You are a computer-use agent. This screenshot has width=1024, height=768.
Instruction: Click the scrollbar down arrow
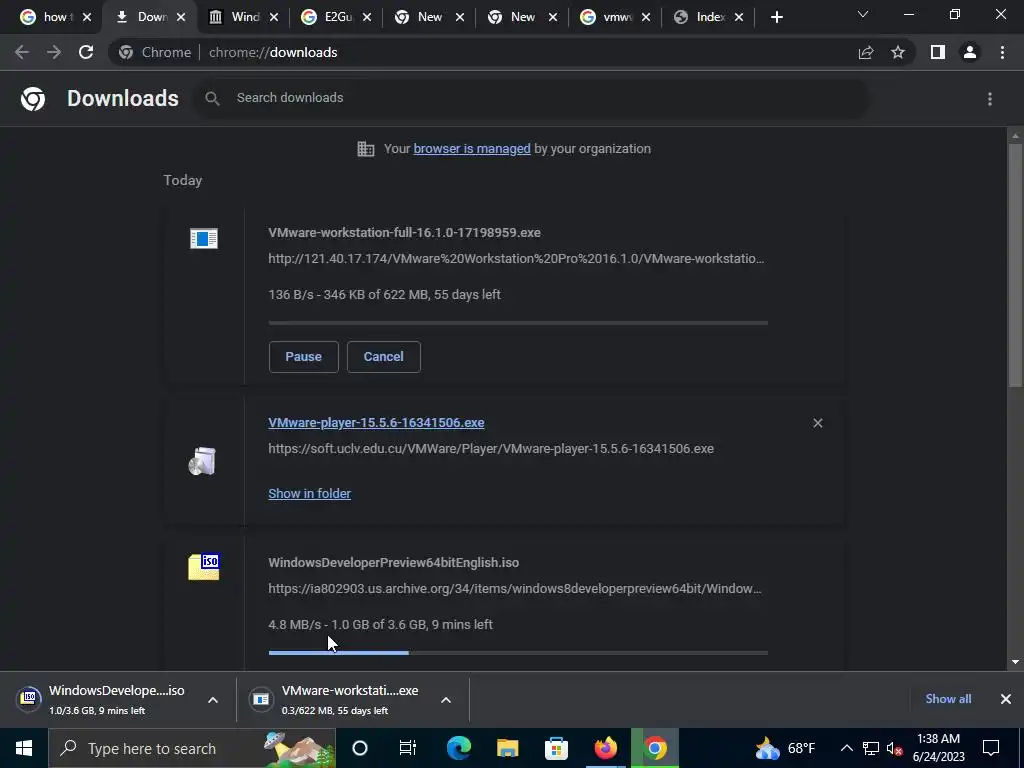pos(1015,662)
